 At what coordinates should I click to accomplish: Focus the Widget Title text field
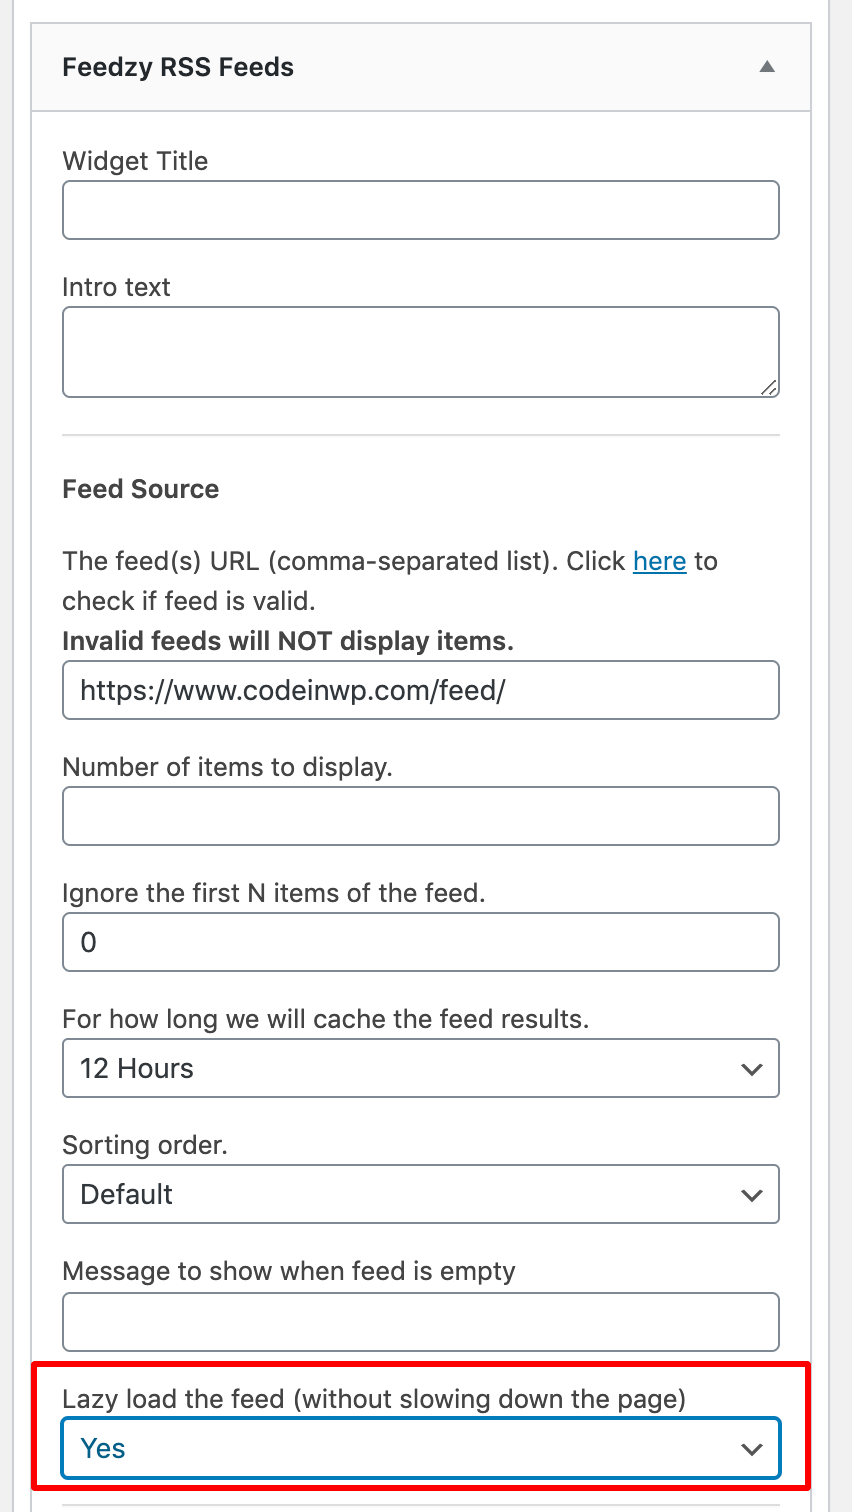420,210
